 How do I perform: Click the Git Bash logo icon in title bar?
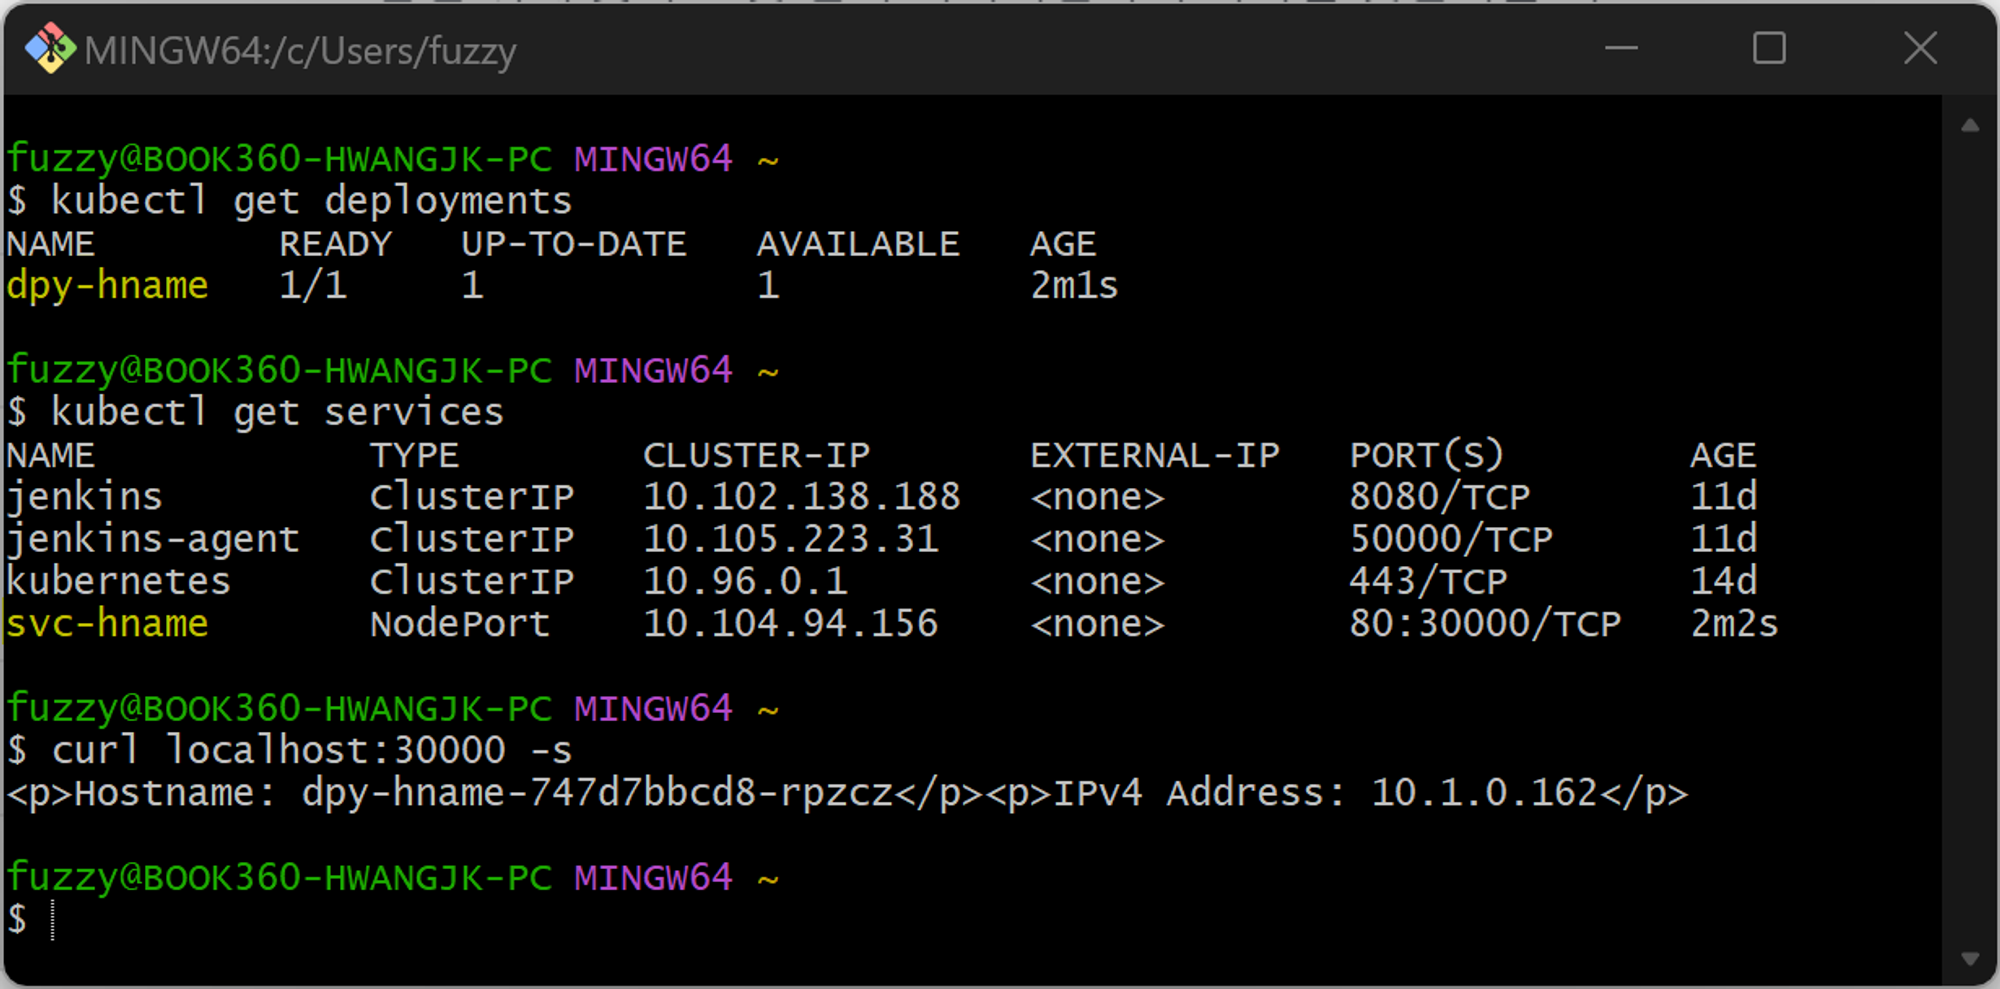click(x=50, y=48)
